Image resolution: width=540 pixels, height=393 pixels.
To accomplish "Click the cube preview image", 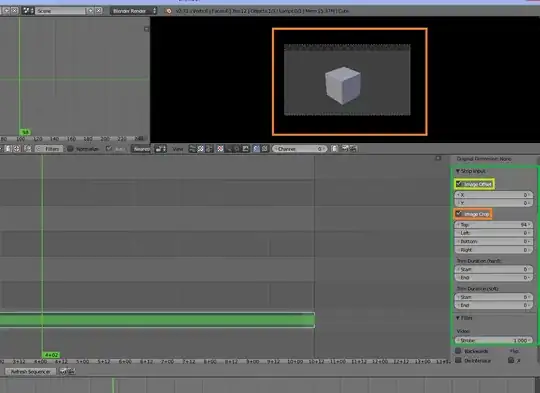I will tap(347, 80).
